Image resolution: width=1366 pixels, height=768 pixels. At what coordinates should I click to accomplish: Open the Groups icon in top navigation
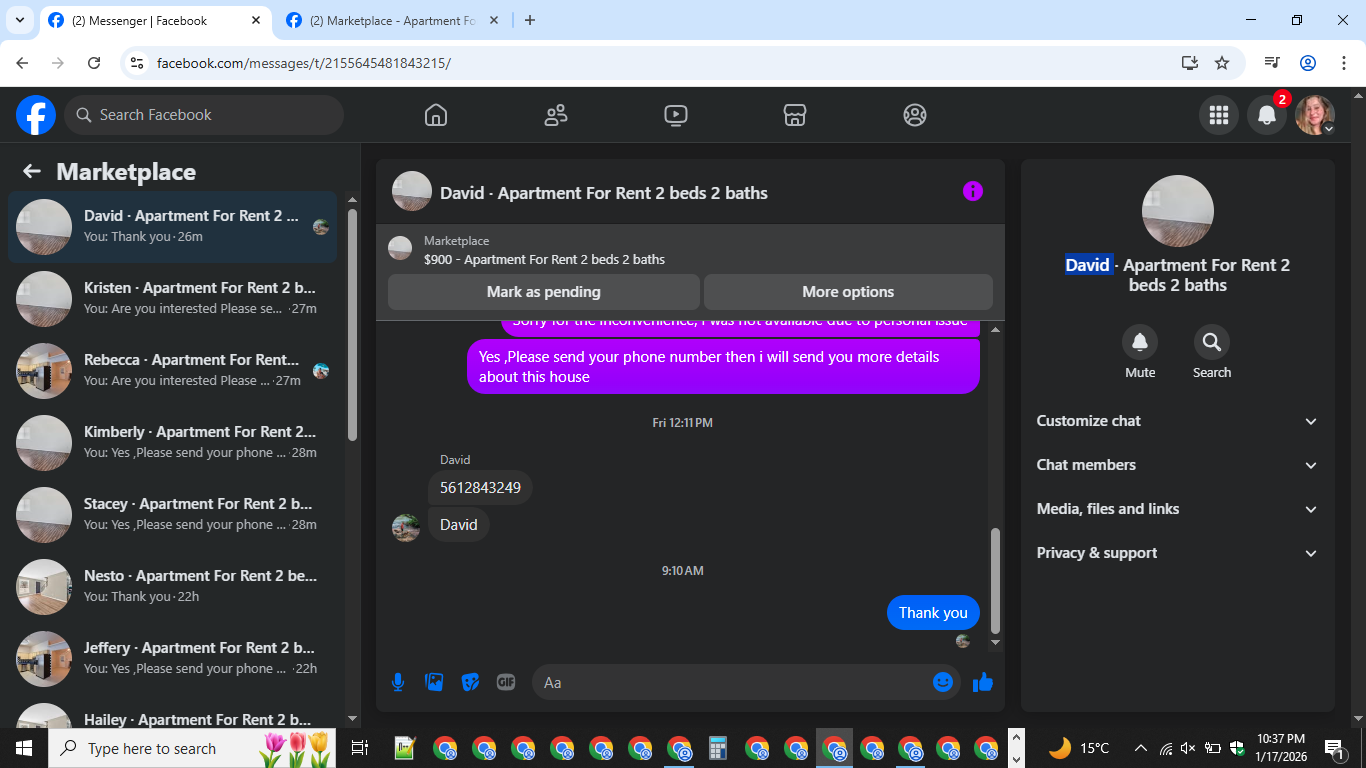[915, 115]
